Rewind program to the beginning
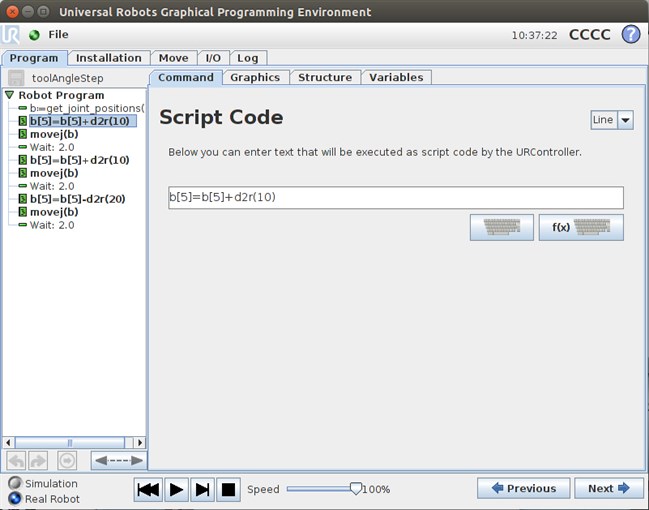 point(148,490)
